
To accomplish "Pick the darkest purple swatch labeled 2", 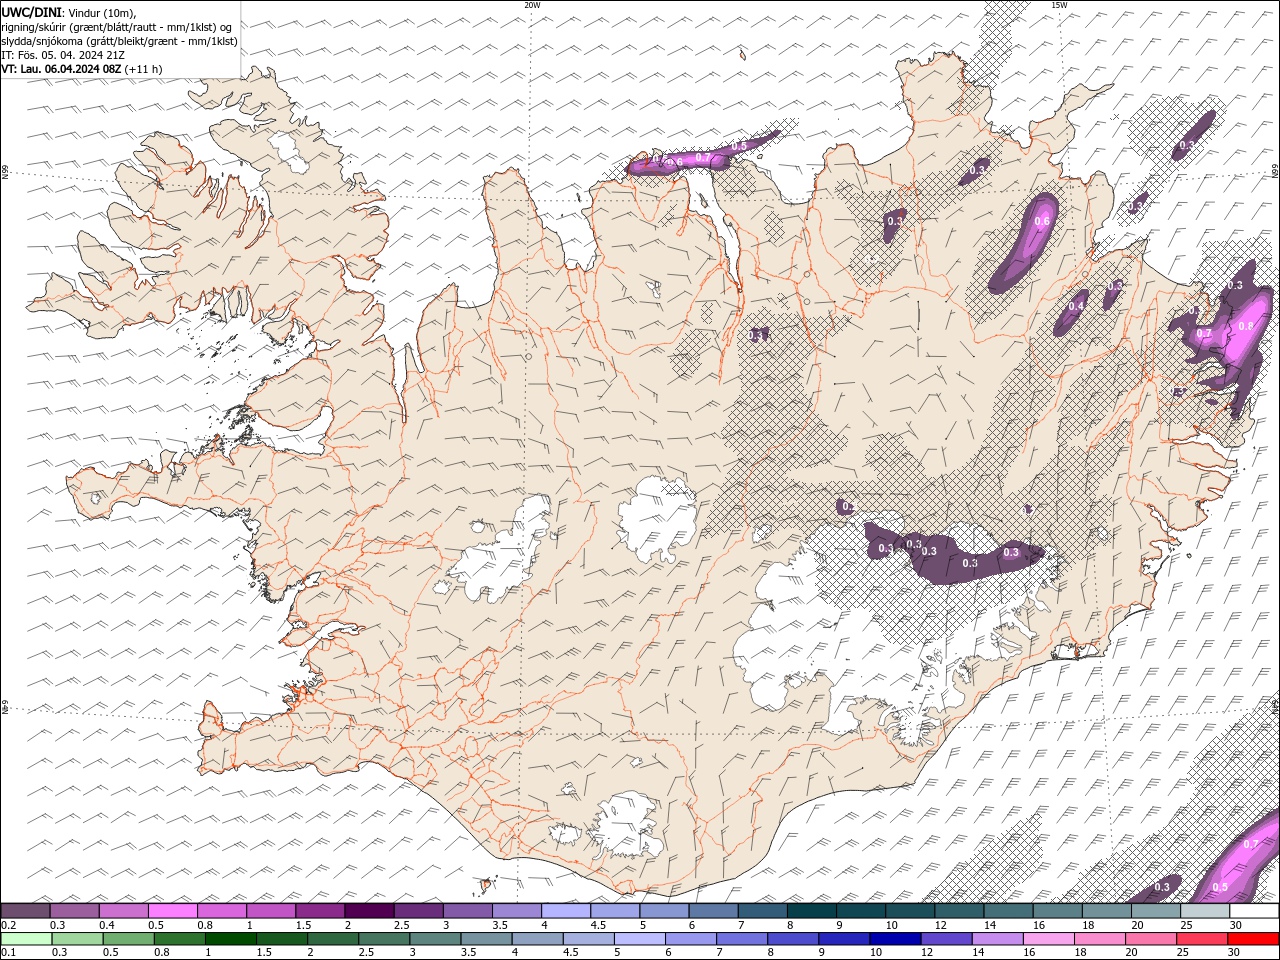I will click(369, 911).
